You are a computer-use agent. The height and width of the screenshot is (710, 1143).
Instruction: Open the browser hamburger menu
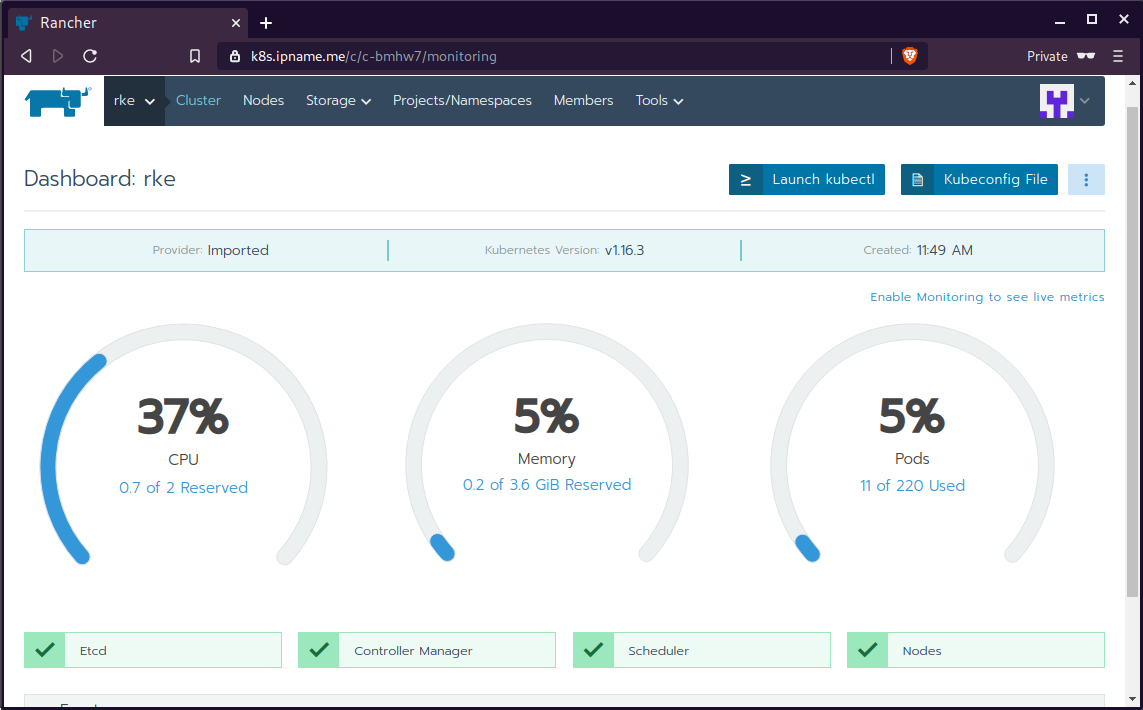click(x=1118, y=56)
